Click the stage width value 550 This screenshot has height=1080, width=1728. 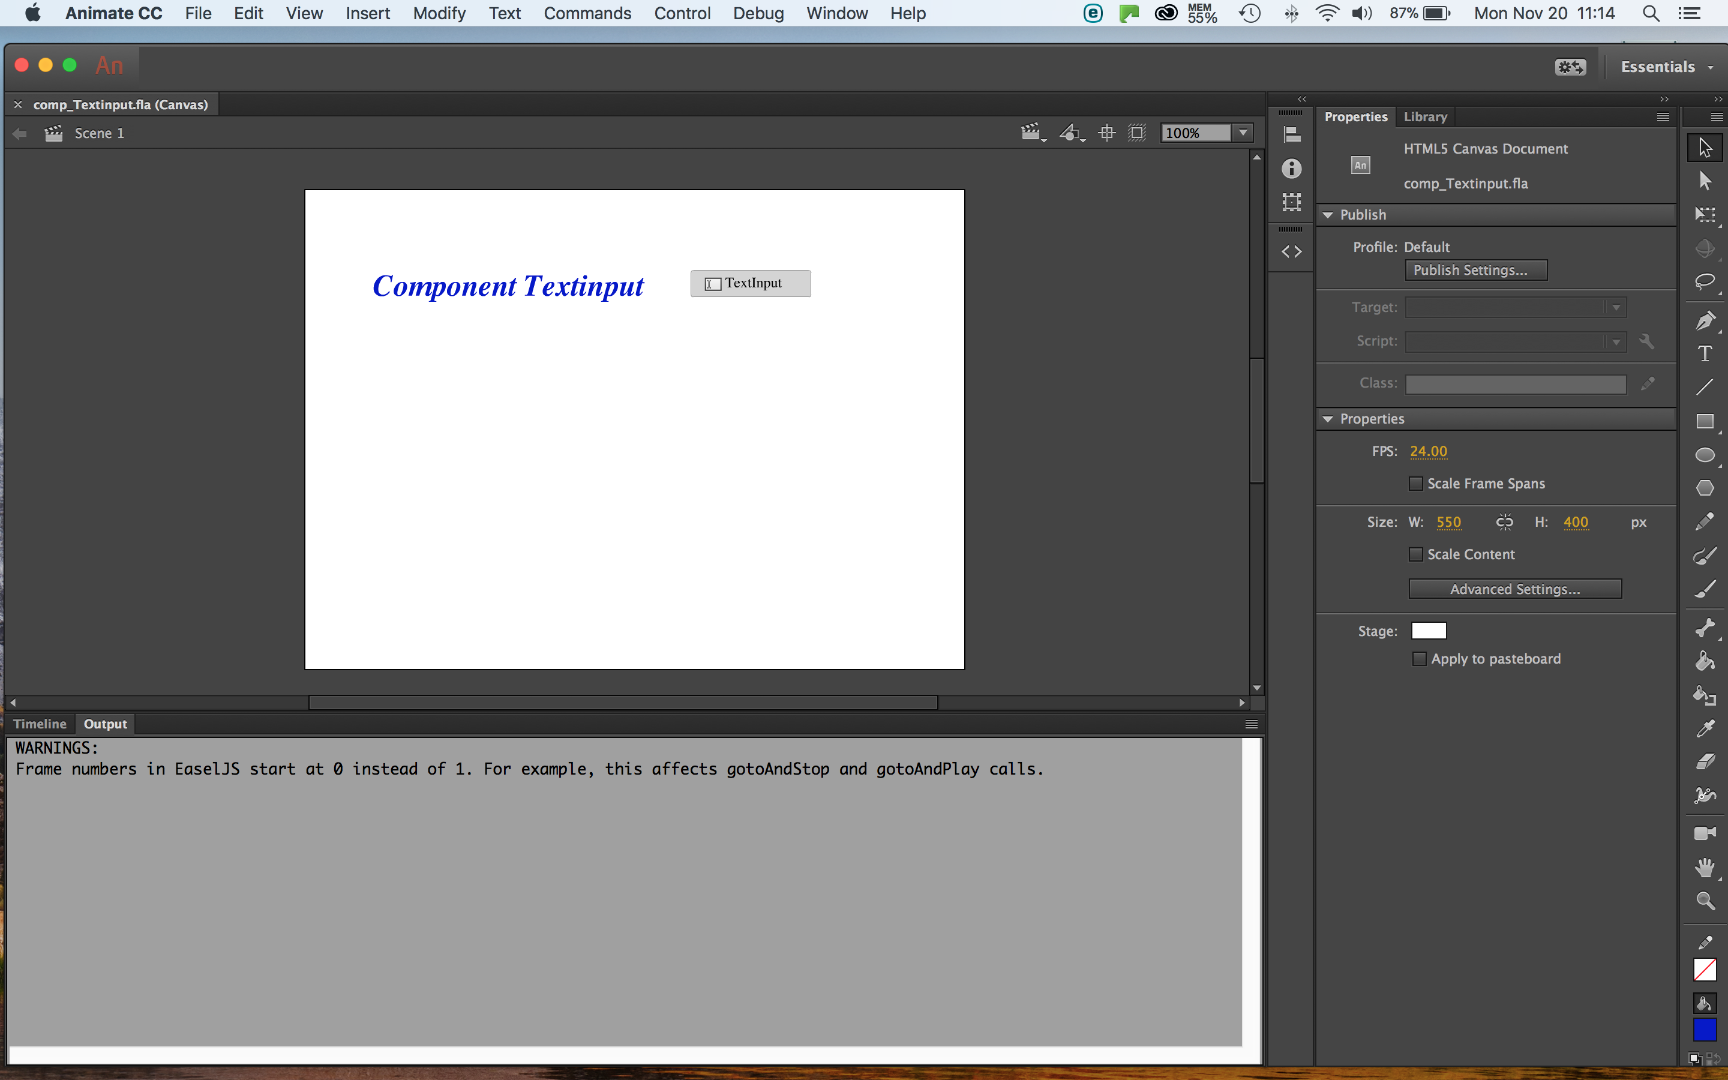pos(1448,522)
